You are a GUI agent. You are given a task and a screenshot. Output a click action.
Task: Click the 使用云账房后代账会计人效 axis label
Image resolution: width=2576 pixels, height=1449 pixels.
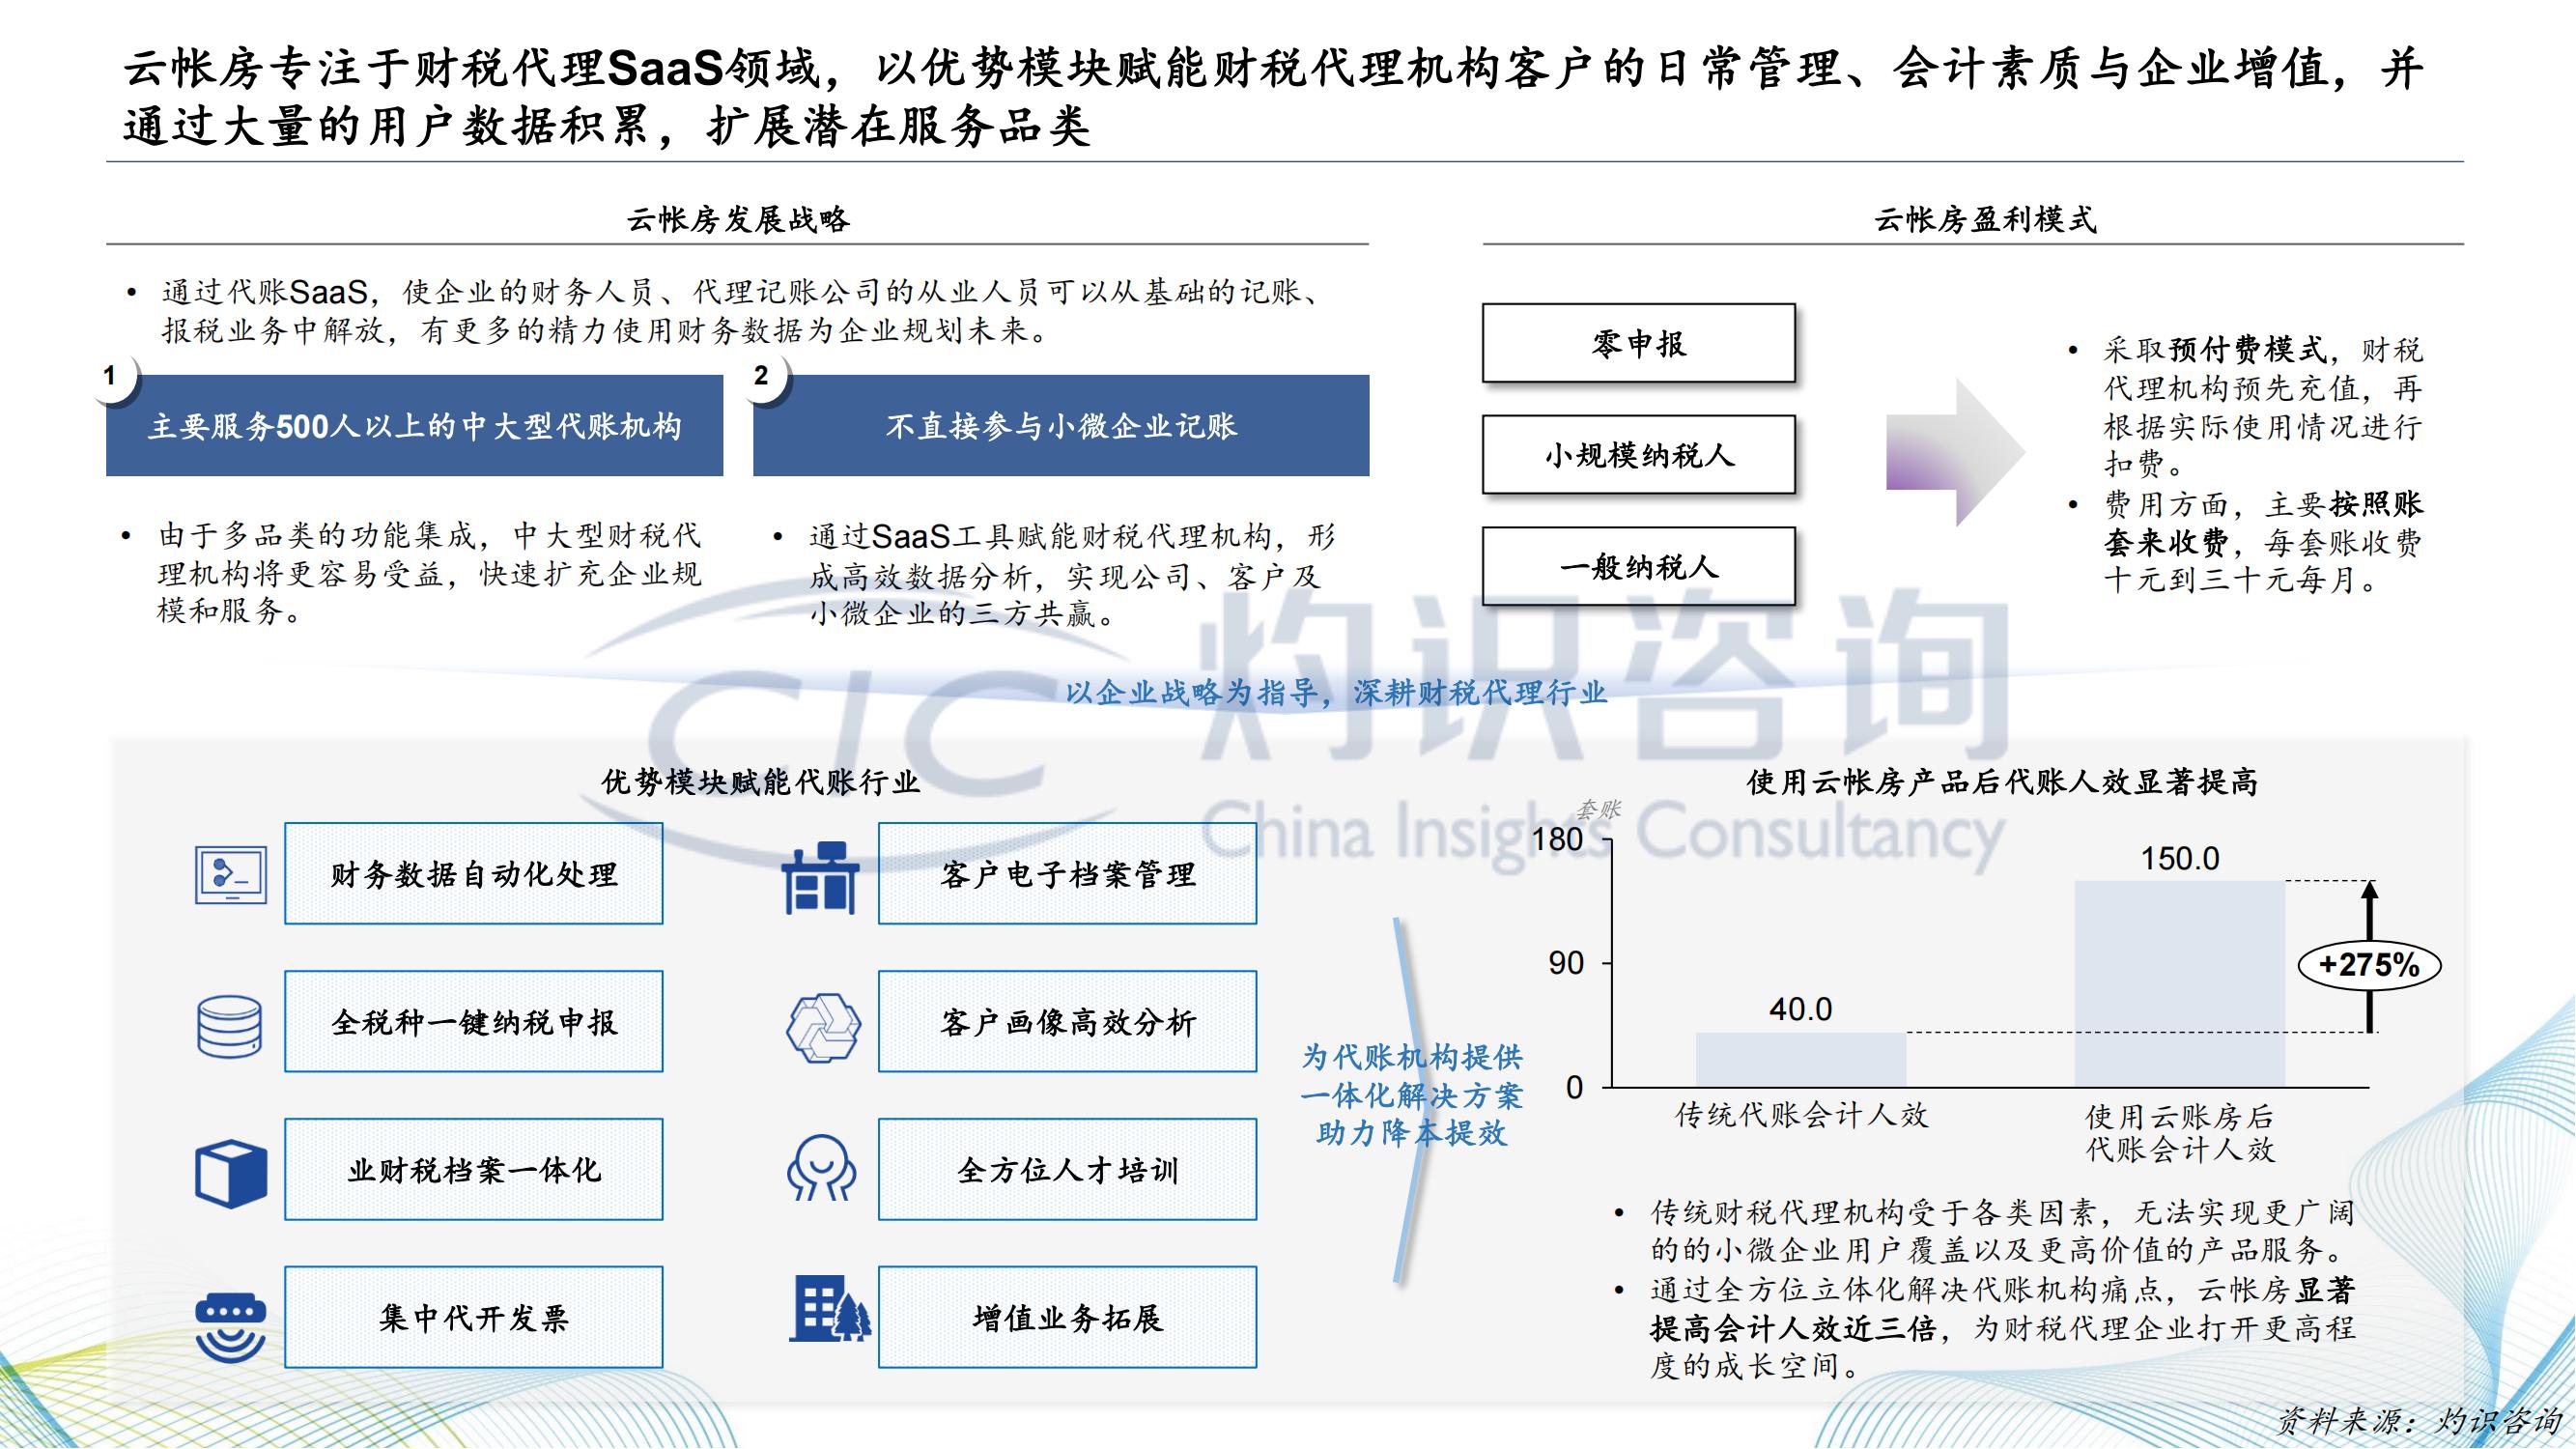(2180, 1133)
